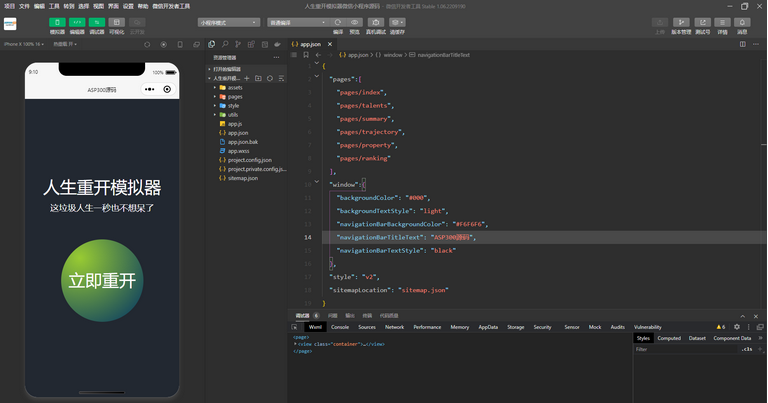Click the #F6F6F6 color value in code
Screen dimensions: 768x403
468,224
